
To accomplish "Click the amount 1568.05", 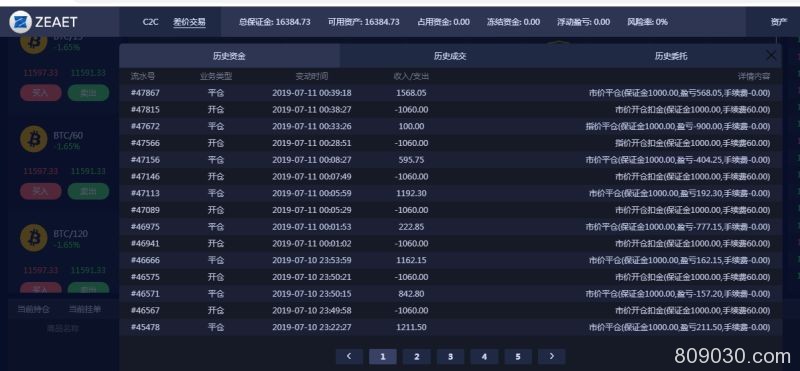I will (411, 93).
